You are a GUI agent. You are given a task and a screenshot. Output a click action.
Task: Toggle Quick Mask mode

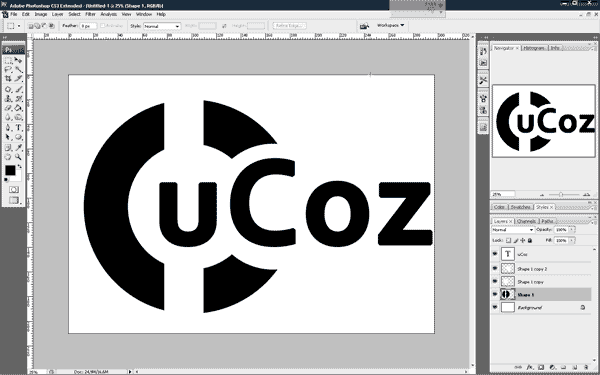point(13,190)
